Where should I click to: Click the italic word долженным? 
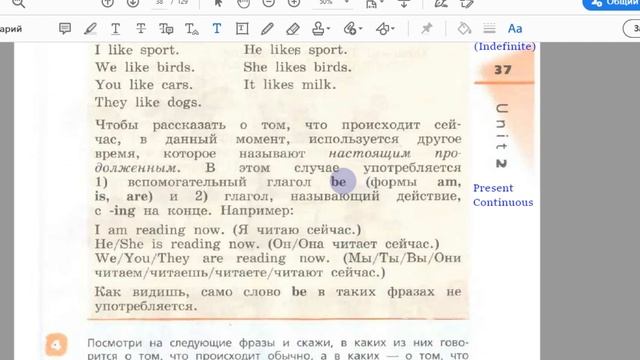(138, 168)
